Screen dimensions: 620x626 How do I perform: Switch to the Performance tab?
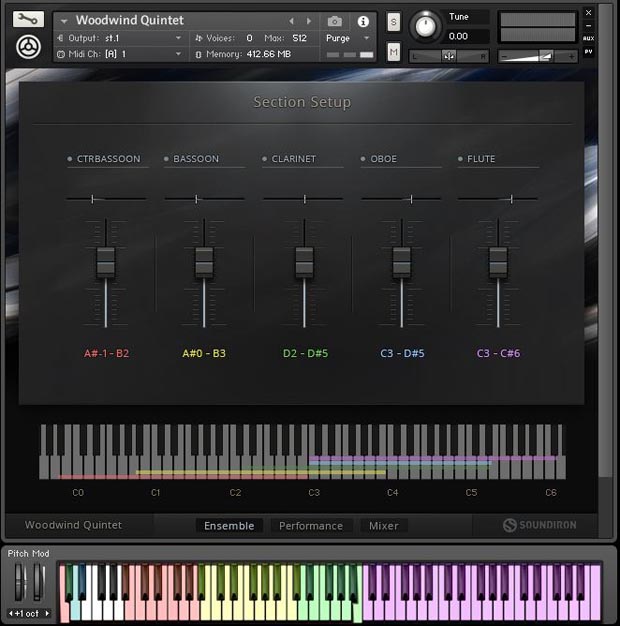(x=310, y=526)
